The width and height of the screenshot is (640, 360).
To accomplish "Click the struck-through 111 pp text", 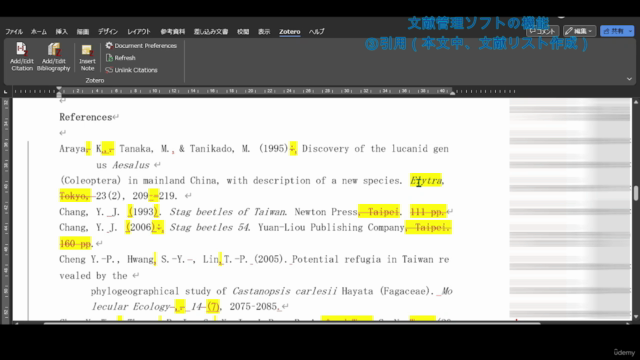I will coord(427,212).
